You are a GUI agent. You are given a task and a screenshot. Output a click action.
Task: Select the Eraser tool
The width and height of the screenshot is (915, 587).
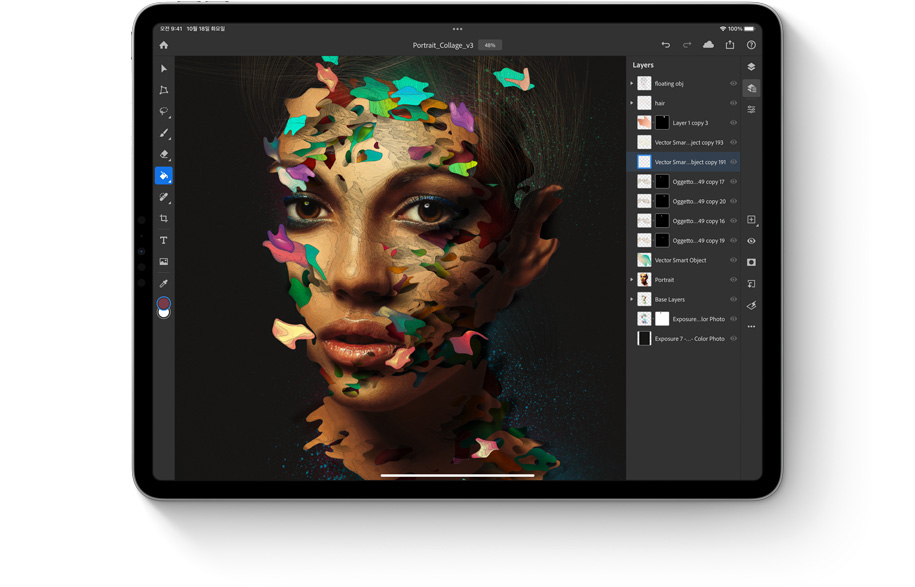coord(164,154)
